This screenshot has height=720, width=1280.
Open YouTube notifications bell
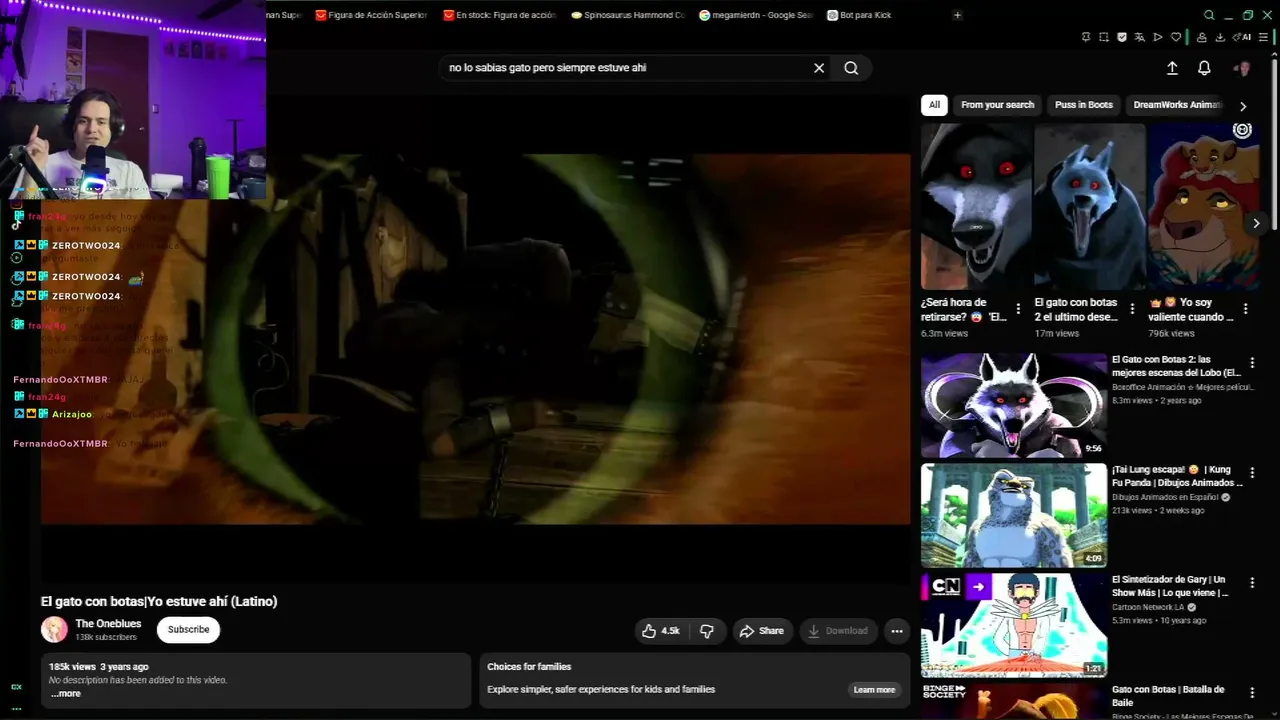pyautogui.click(x=1204, y=68)
